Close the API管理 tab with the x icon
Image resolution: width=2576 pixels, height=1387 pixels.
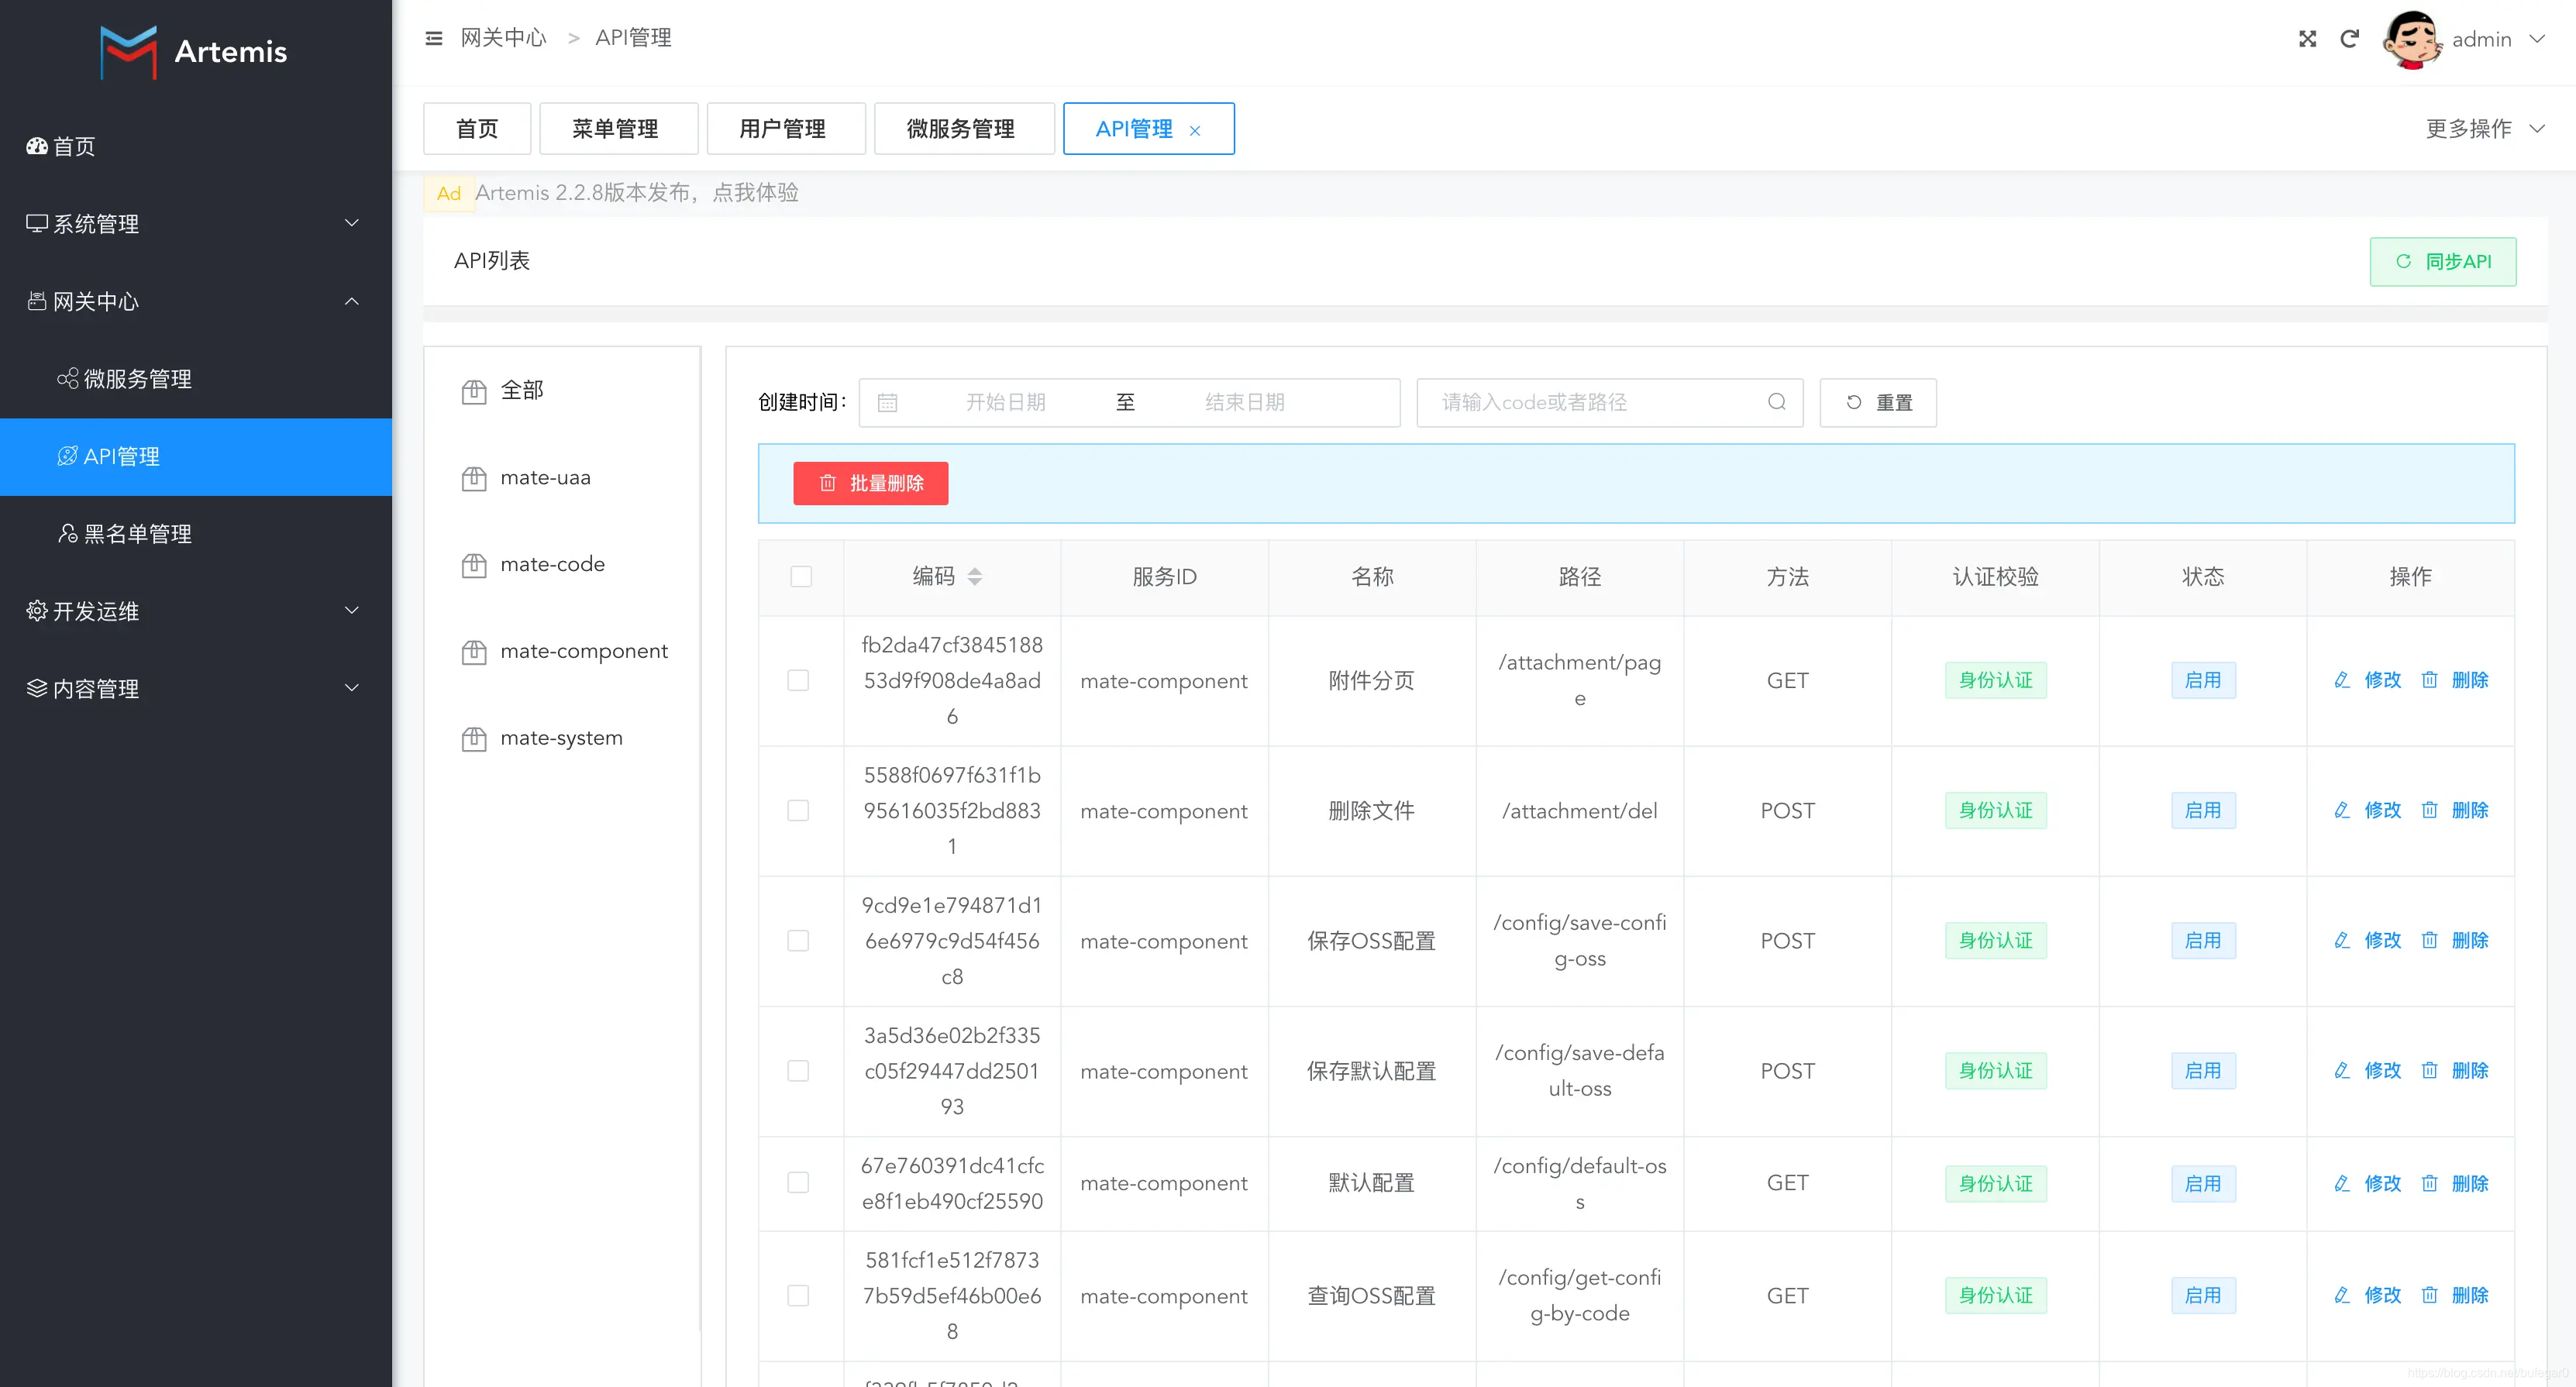[1194, 130]
